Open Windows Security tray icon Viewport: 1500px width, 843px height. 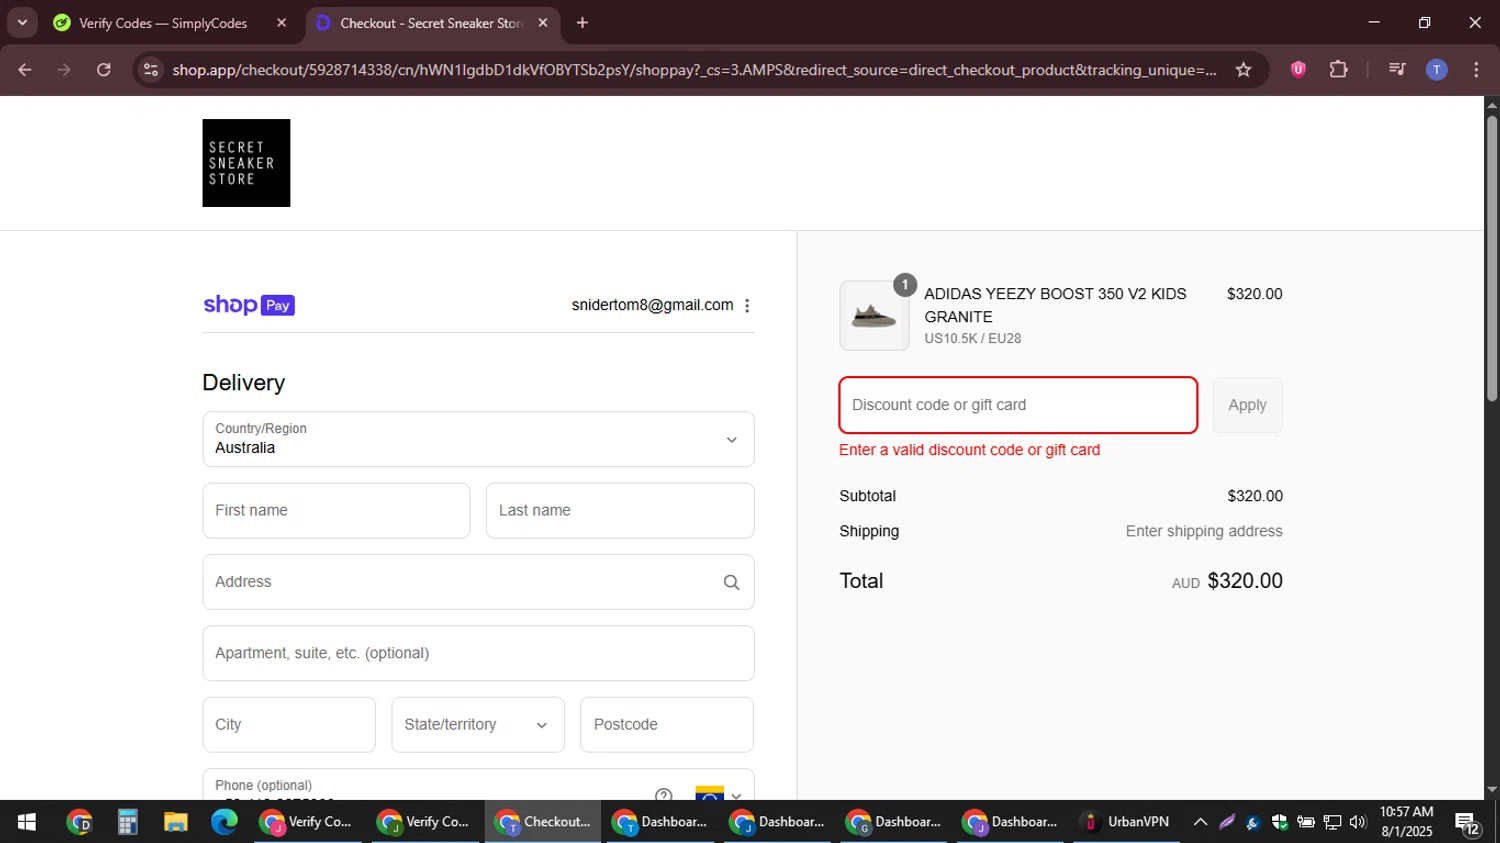pyautogui.click(x=1279, y=822)
